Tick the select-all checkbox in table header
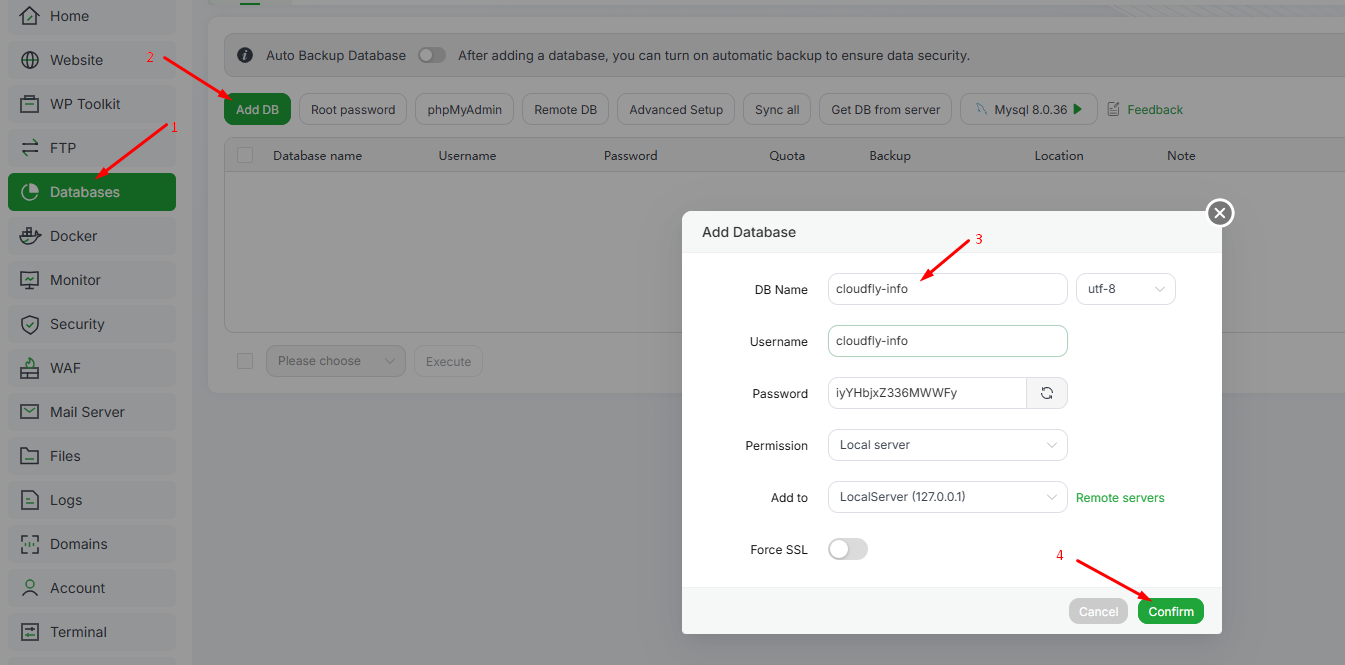Image resolution: width=1345 pixels, height=665 pixels. [x=245, y=155]
